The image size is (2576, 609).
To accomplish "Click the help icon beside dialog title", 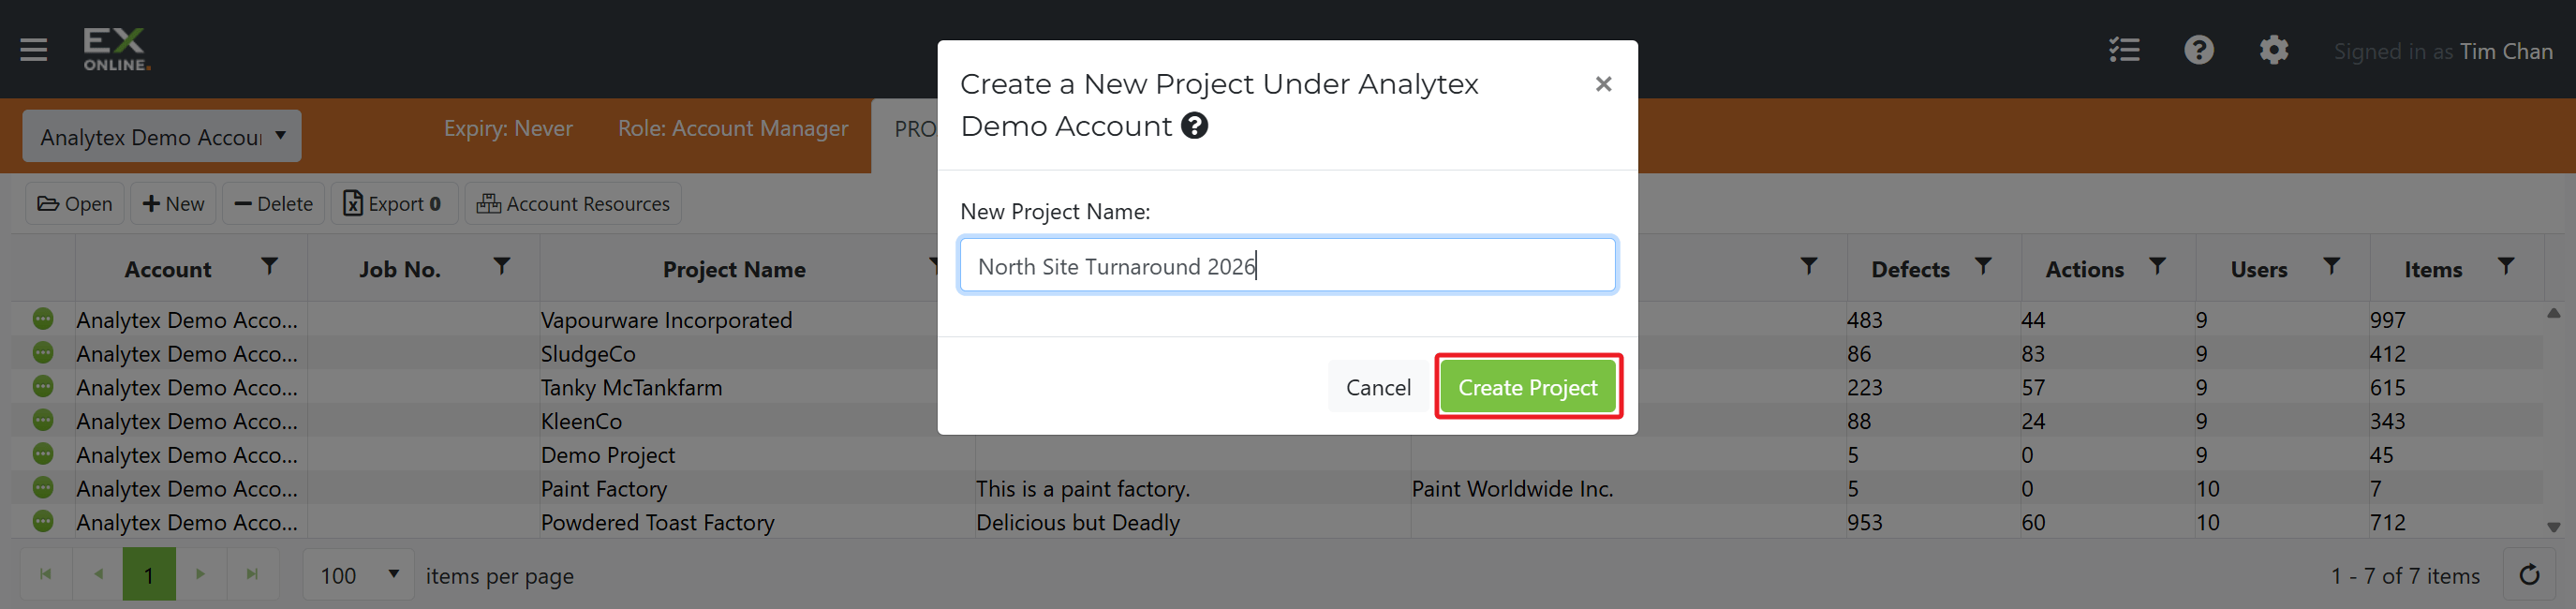I will click(x=1194, y=126).
